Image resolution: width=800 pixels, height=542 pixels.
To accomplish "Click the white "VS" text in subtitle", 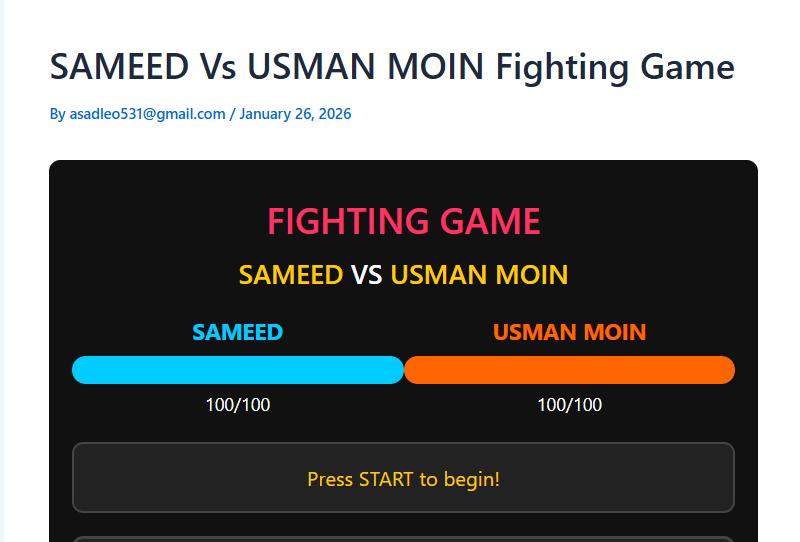I will pyautogui.click(x=366, y=274).
